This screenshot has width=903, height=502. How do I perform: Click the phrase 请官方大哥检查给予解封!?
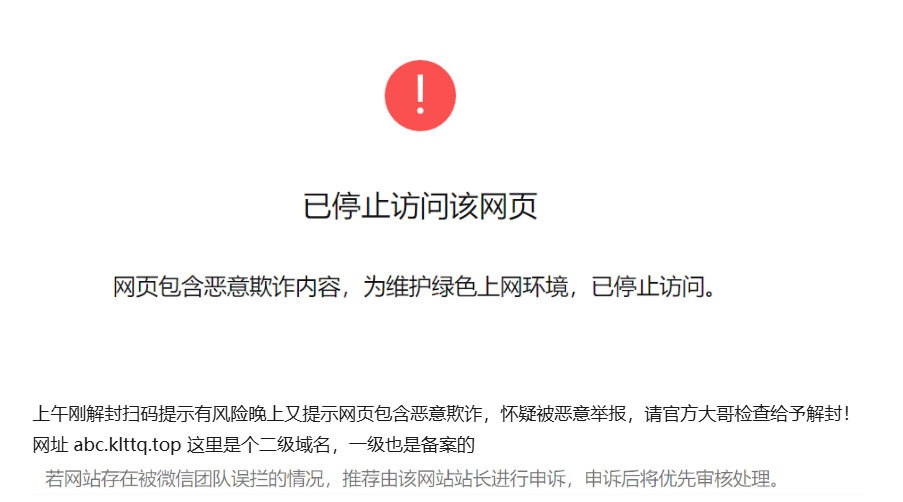click(747, 414)
